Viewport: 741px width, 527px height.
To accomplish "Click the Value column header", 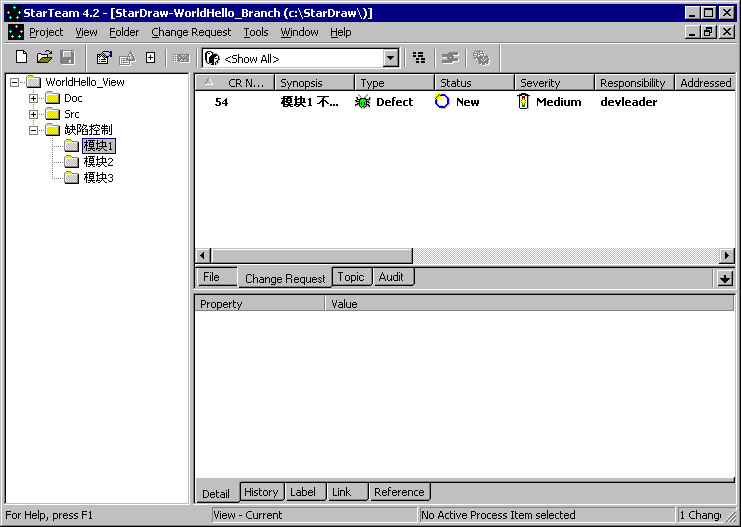I will (x=530, y=303).
